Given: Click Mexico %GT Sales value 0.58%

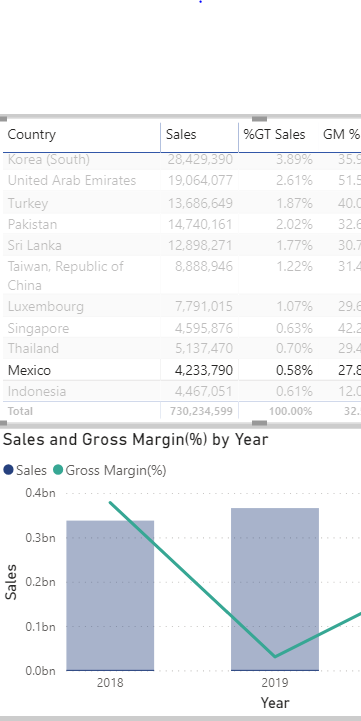Looking at the screenshot, I should click(x=294, y=370).
